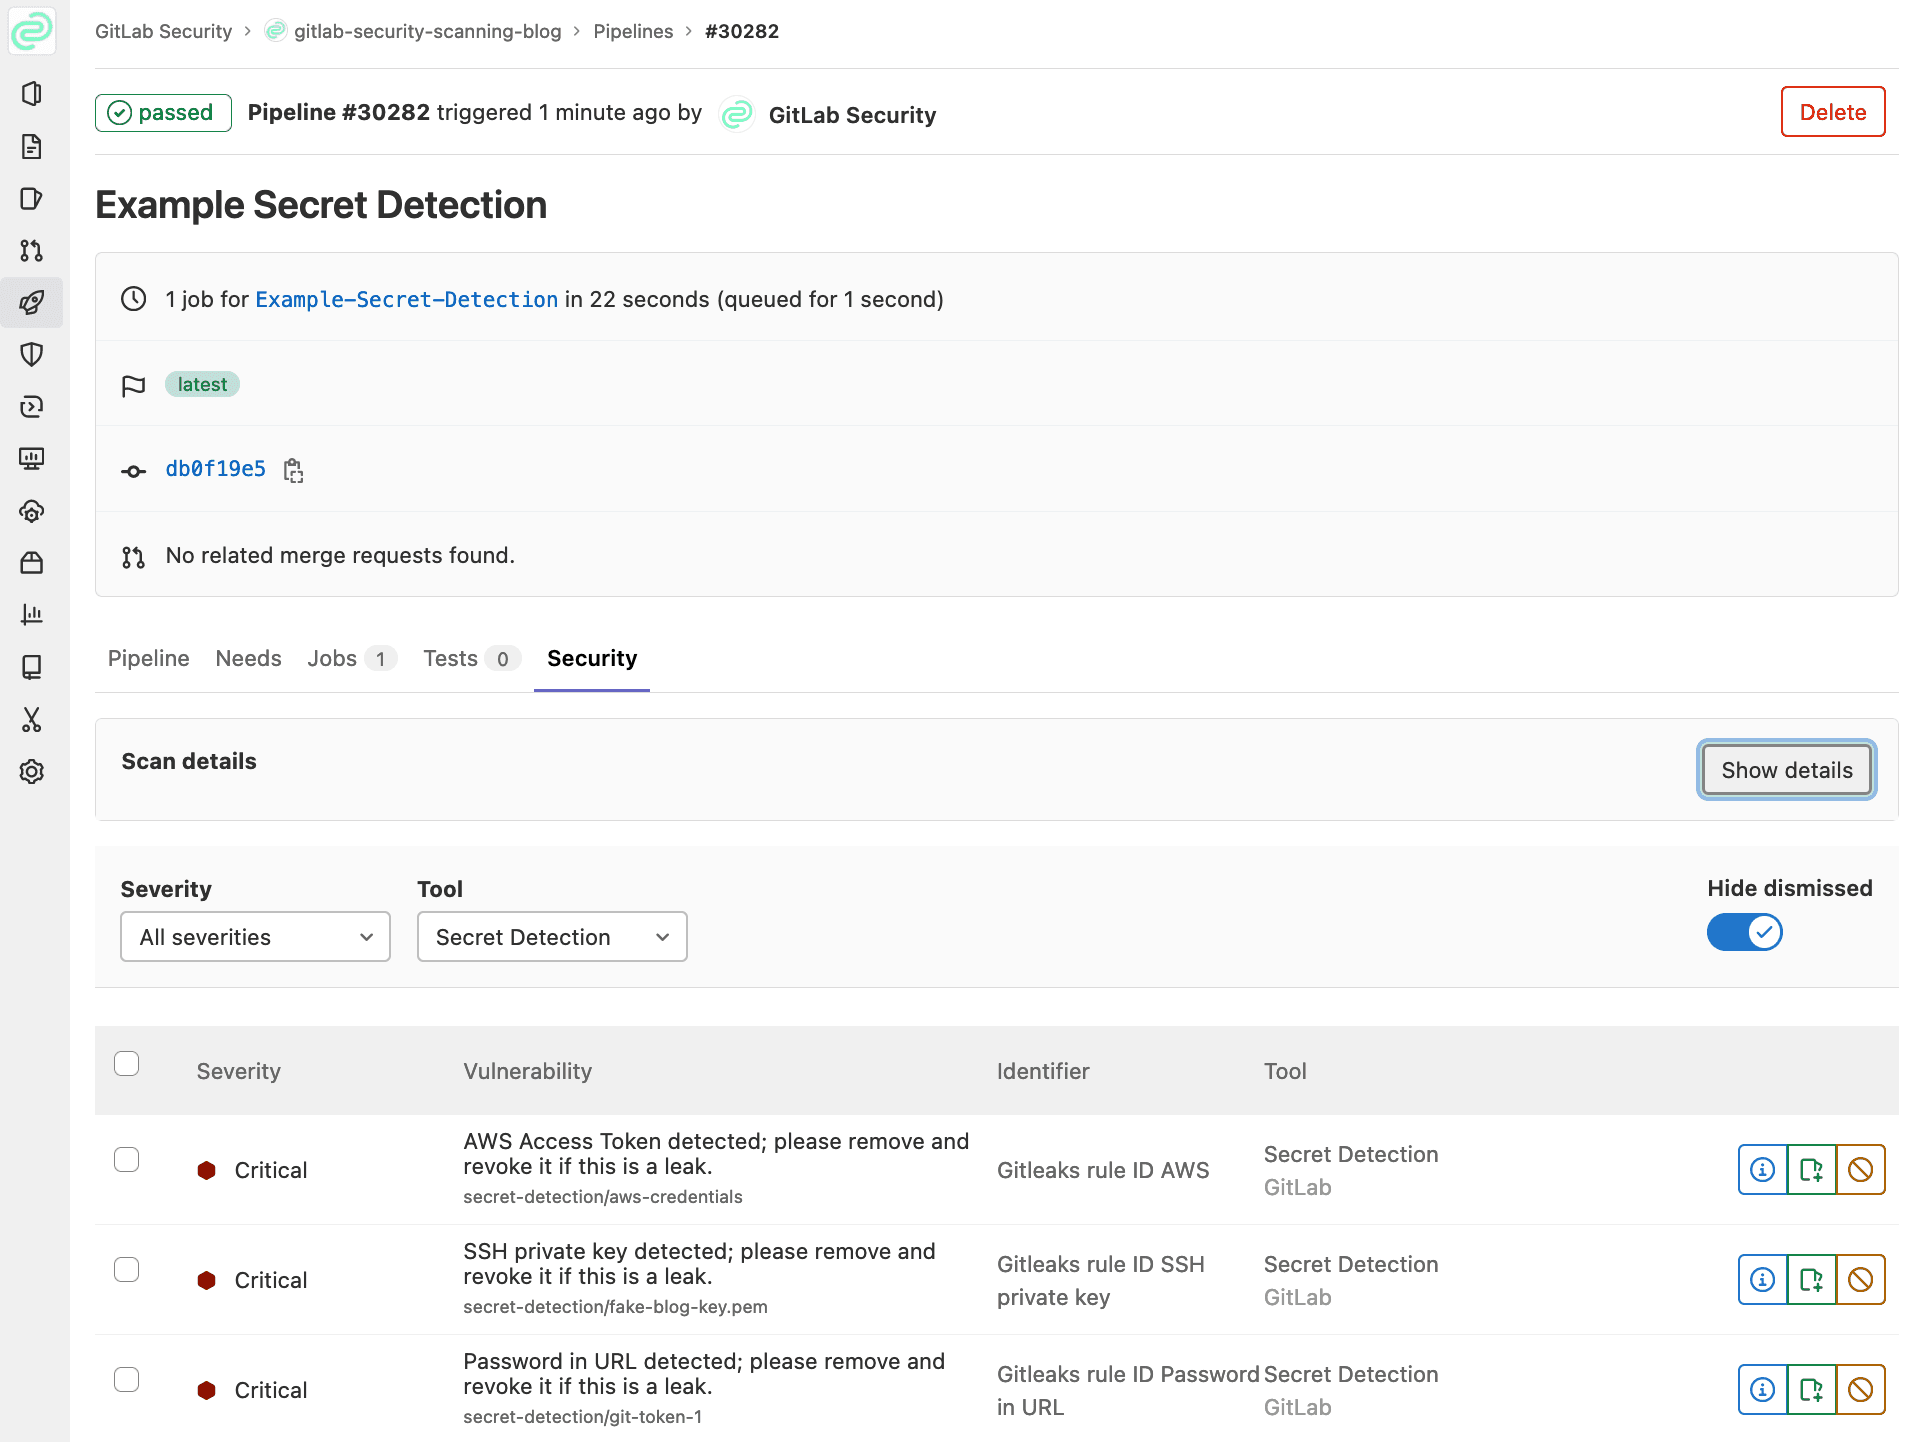Open more info for AWS Access Token vulnerability
The image size is (1918, 1442).
1762,1169
